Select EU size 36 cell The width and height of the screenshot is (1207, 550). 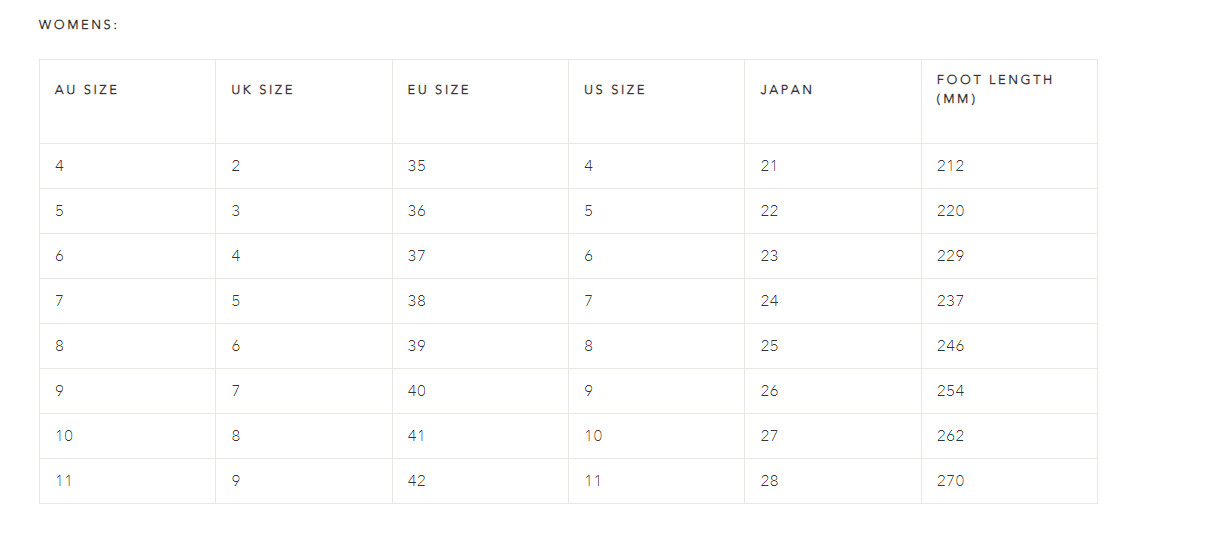[480, 211]
